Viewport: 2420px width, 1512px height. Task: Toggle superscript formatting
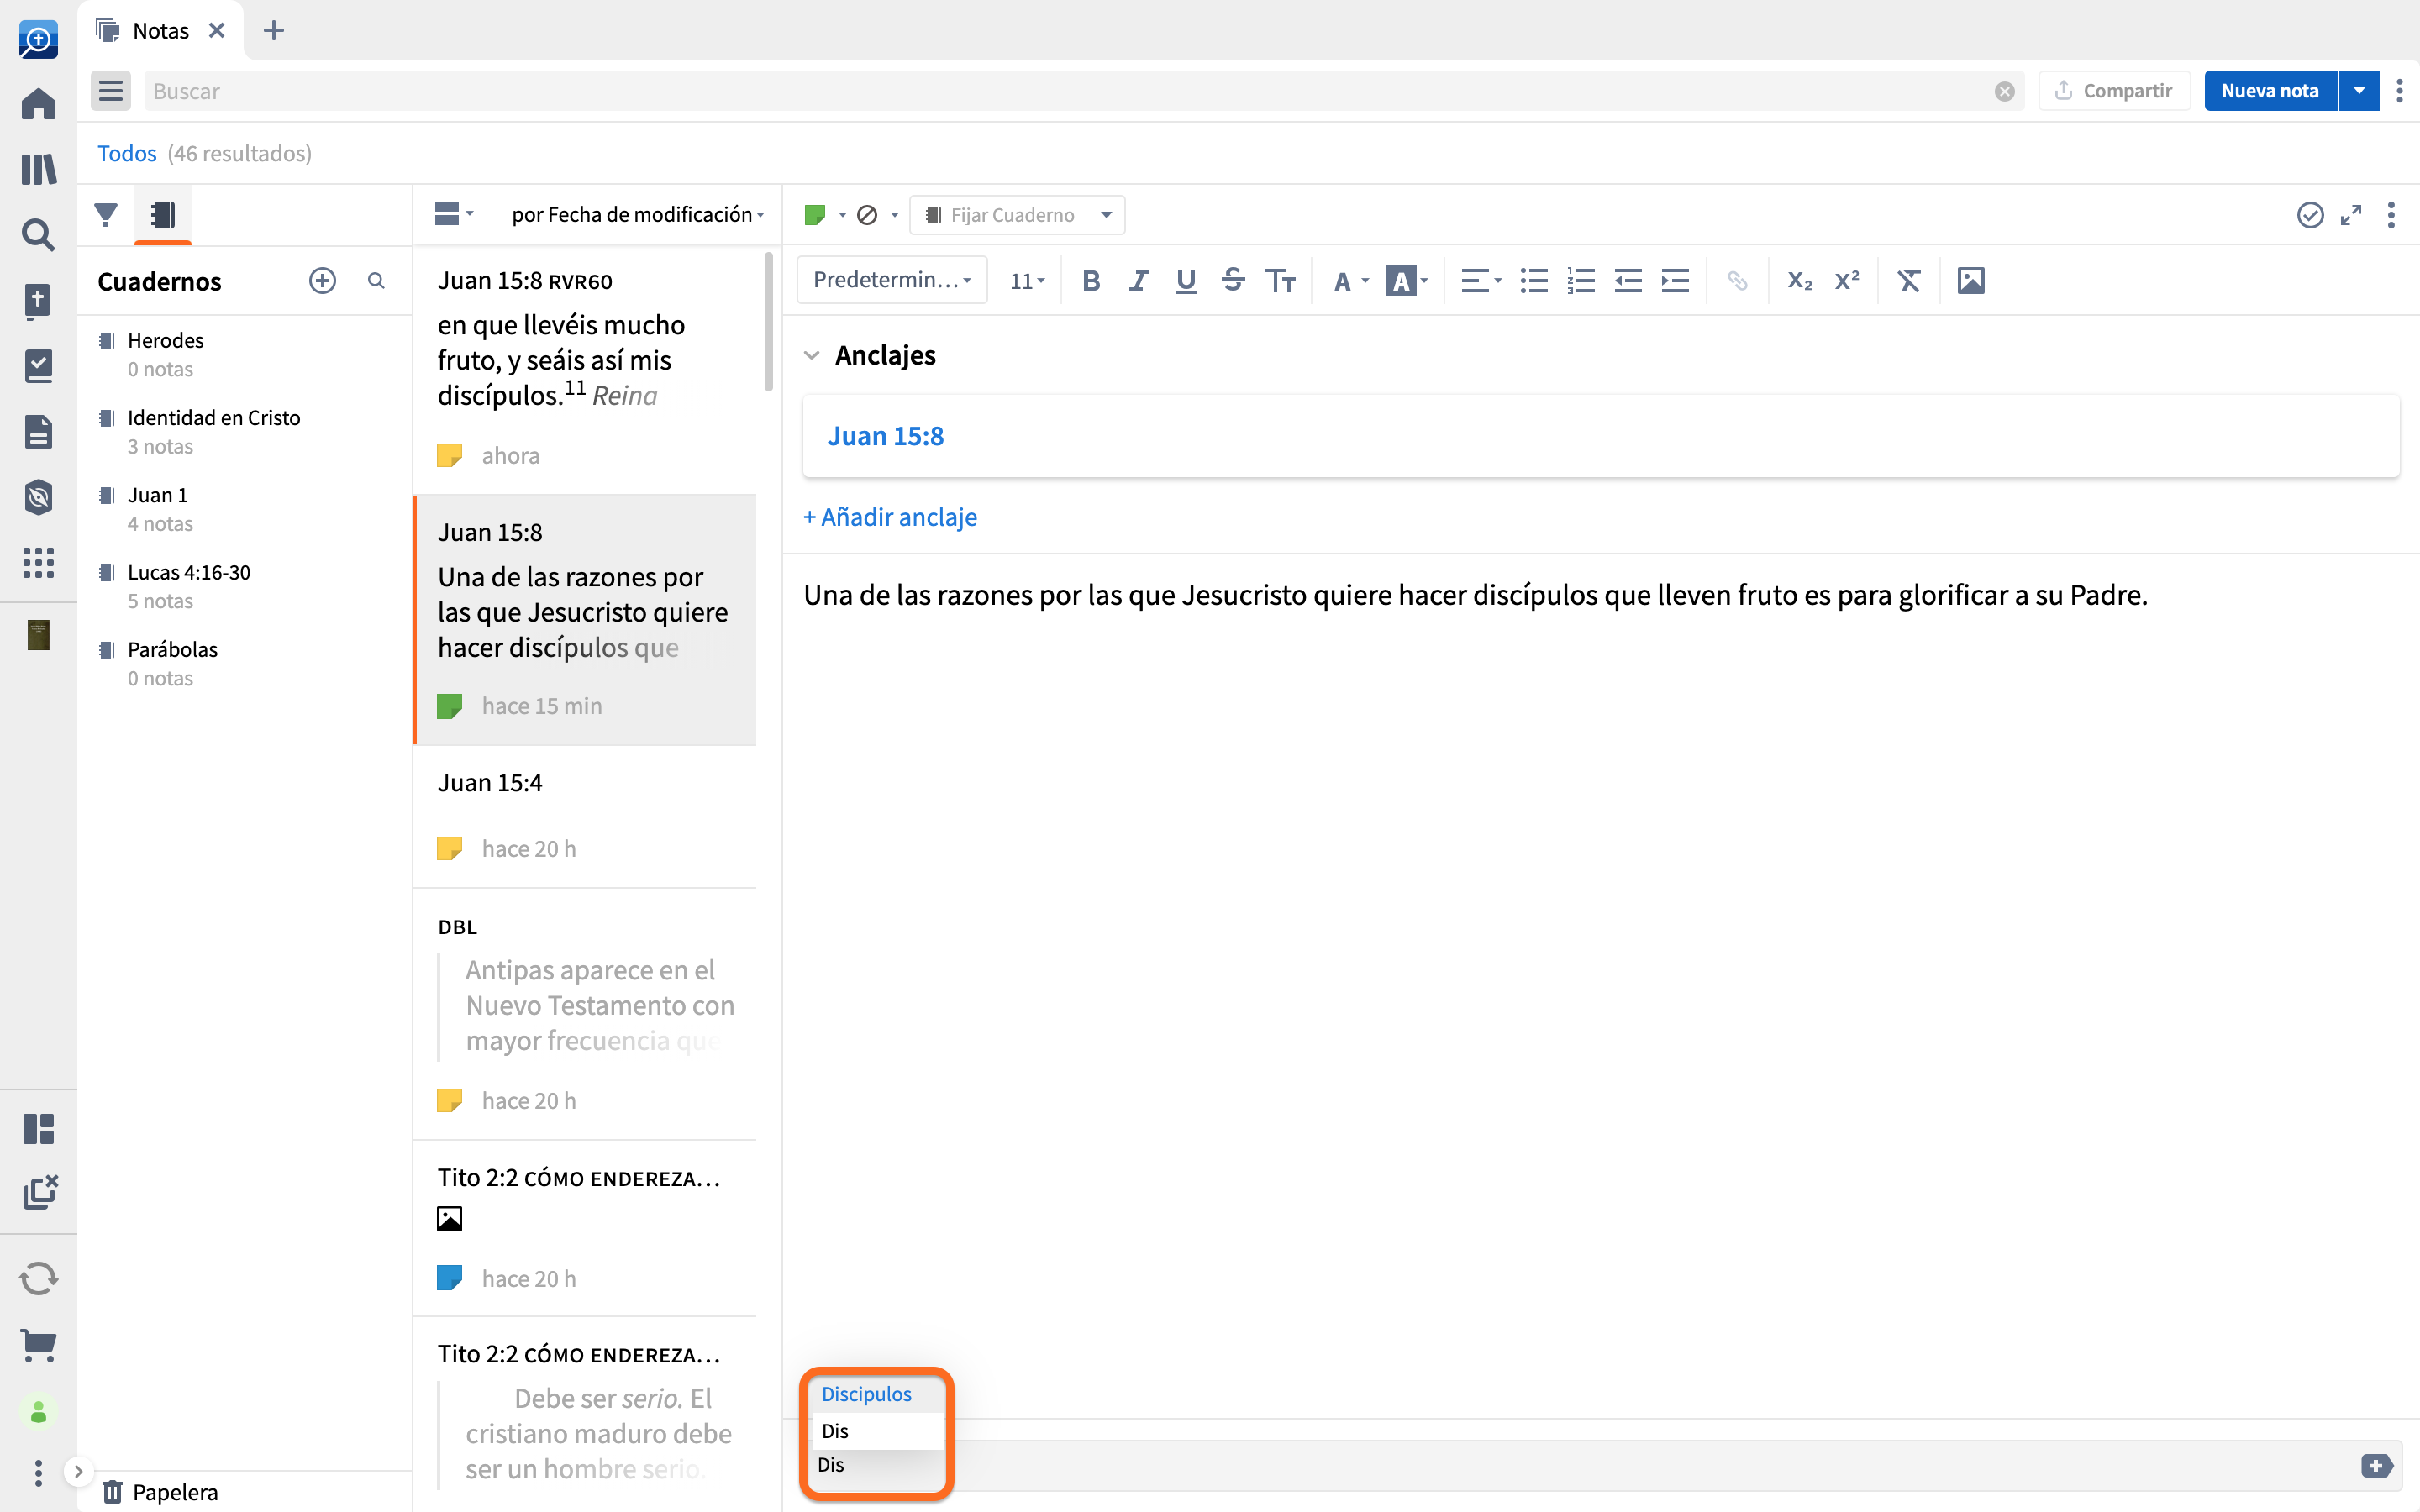coord(1847,281)
